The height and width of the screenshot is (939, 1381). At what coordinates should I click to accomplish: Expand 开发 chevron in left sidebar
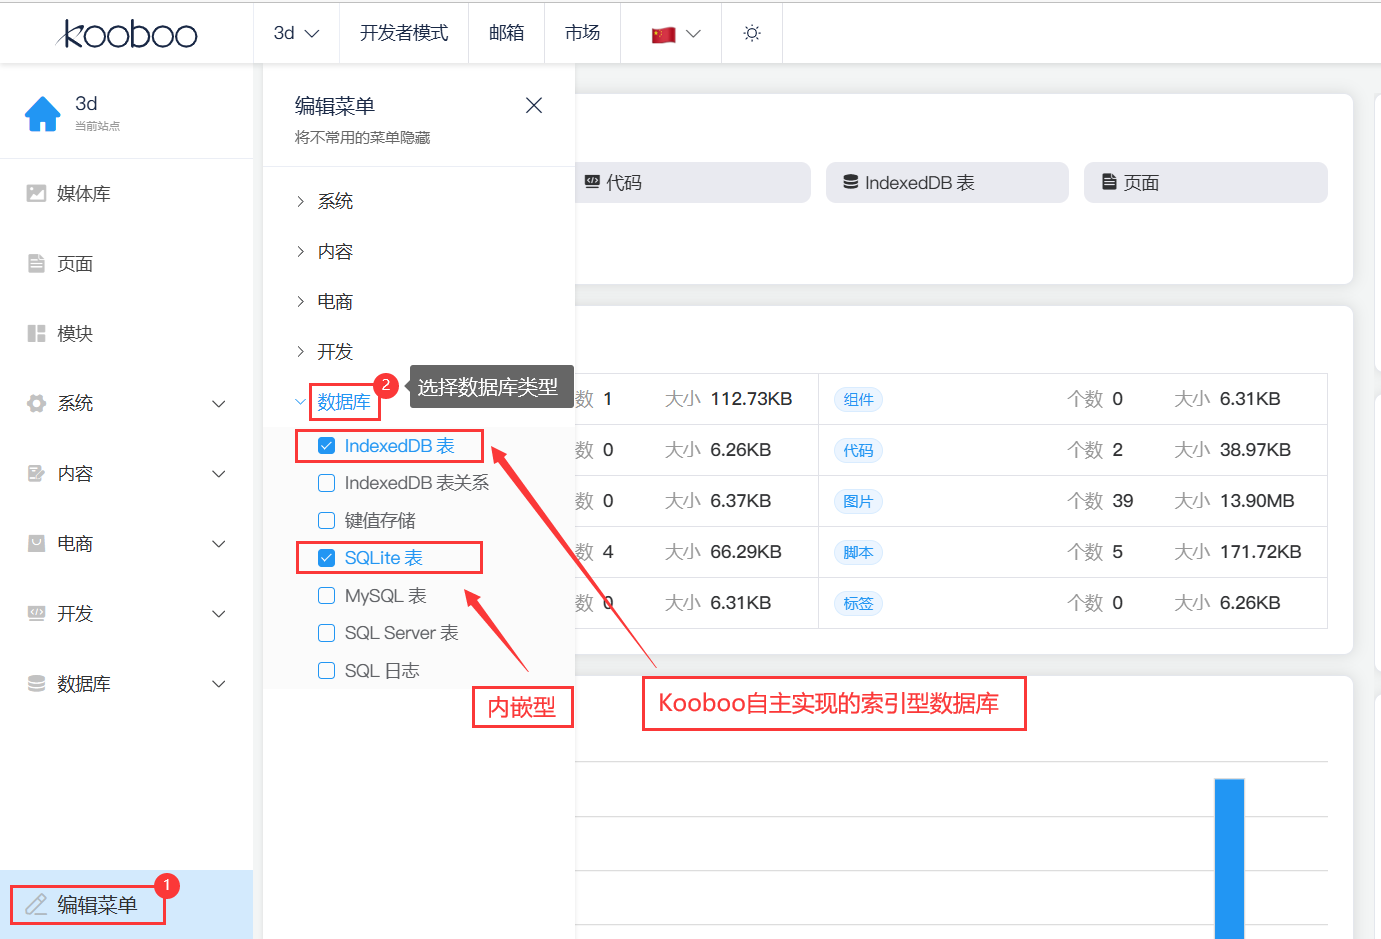[219, 614]
